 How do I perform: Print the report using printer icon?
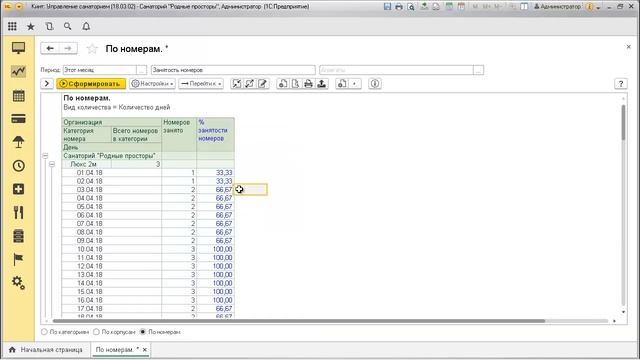tap(309, 84)
